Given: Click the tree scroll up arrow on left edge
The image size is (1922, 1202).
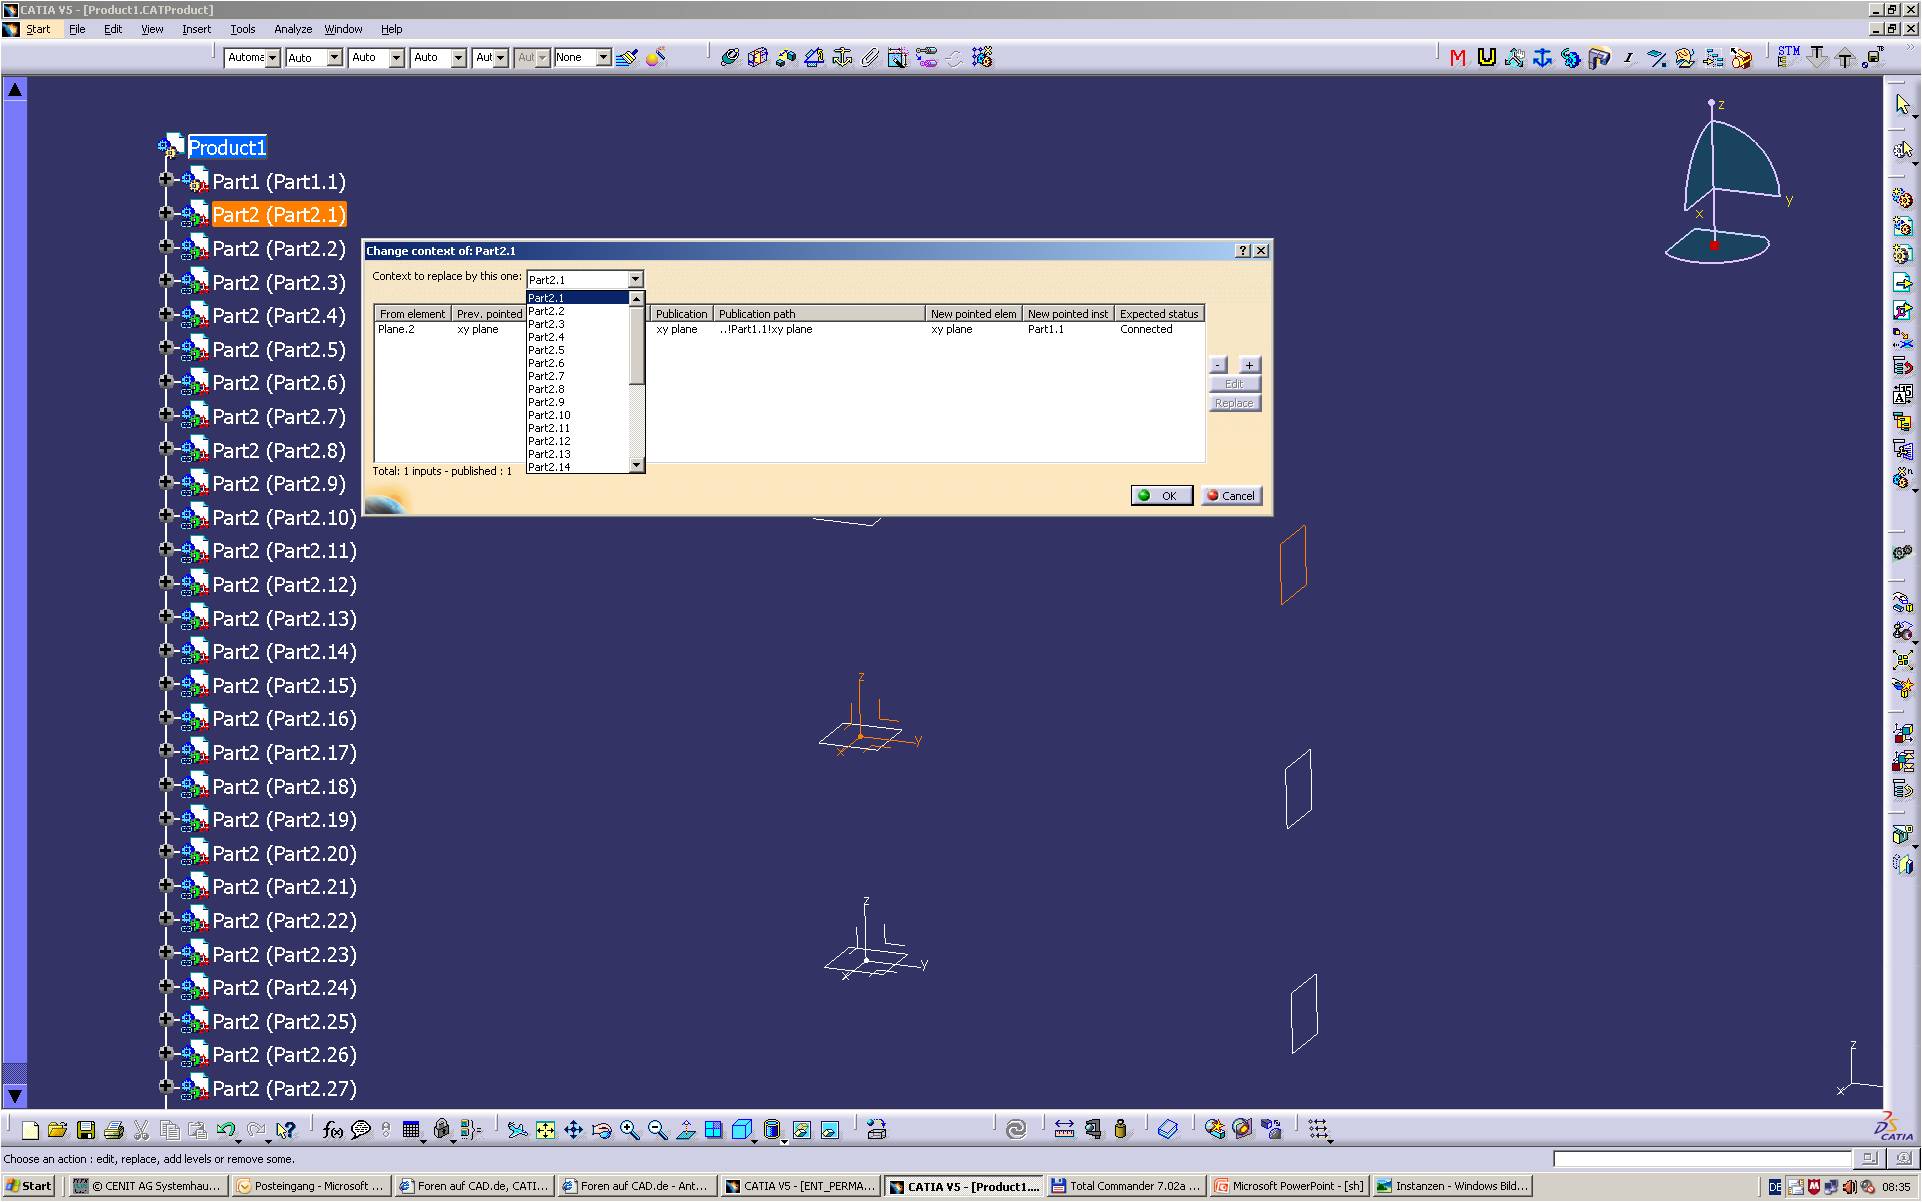Looking at the screenshot, I should point(15,90).
